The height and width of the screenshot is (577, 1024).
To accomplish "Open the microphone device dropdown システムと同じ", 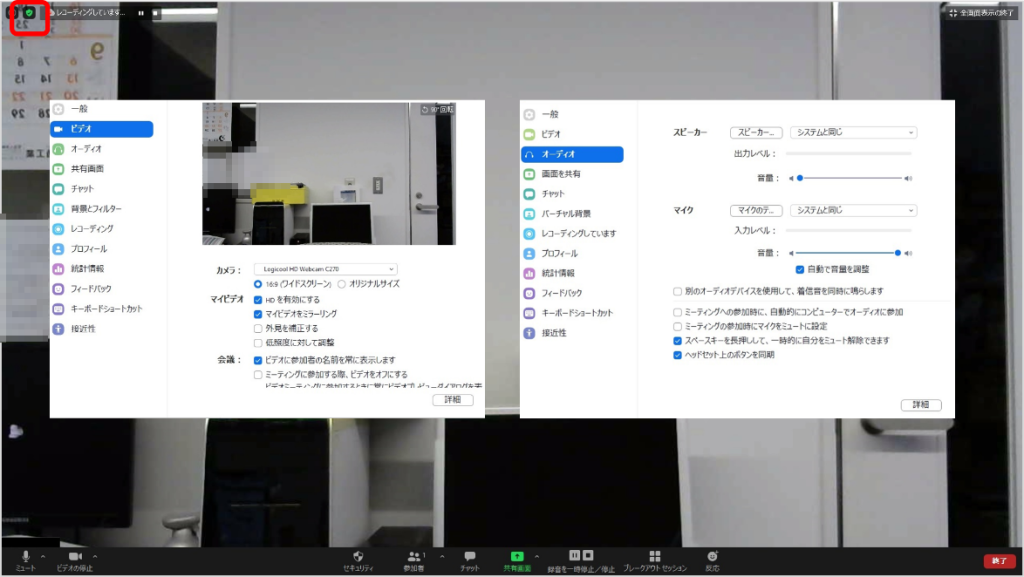I will (x=853, y=210).
